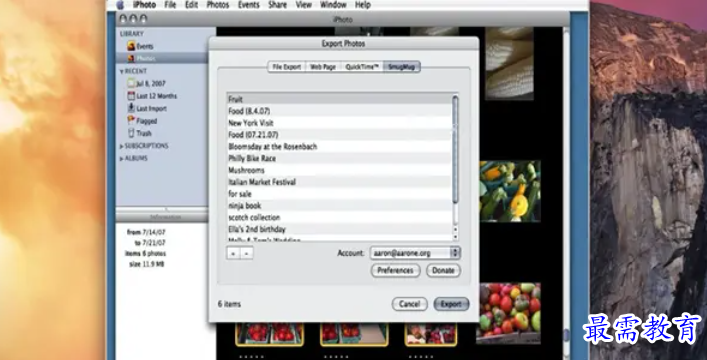Select the ninja book gallery
This screenshot has height=360, width=707.
tap(339, 205)
